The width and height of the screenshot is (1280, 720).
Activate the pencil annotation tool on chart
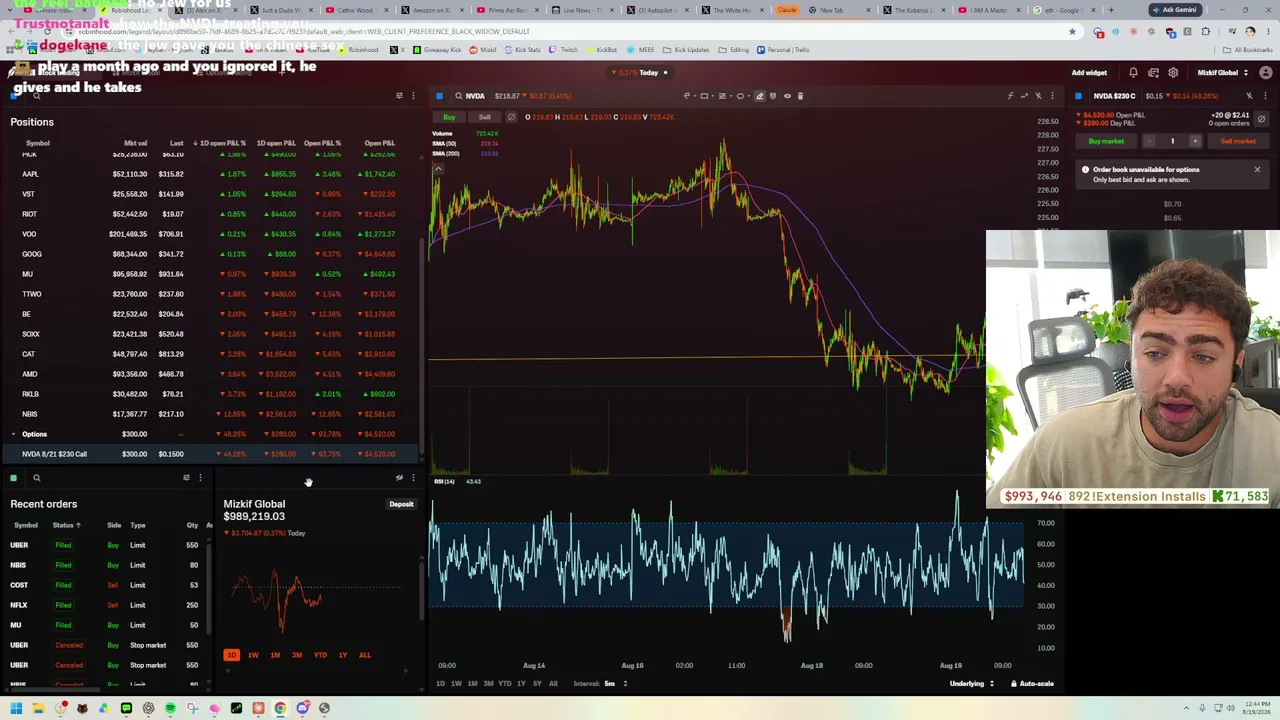point(759,96)
